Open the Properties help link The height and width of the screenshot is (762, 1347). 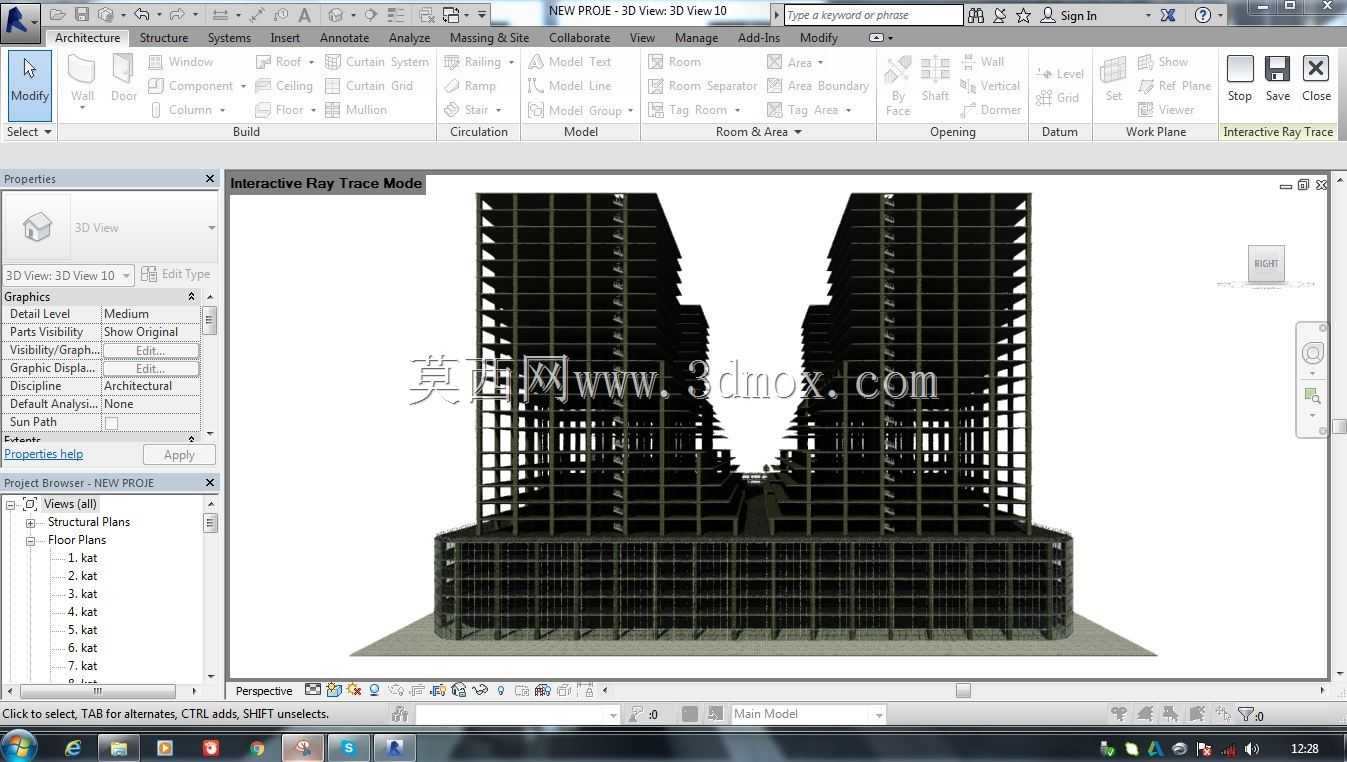tap(43, 454)
